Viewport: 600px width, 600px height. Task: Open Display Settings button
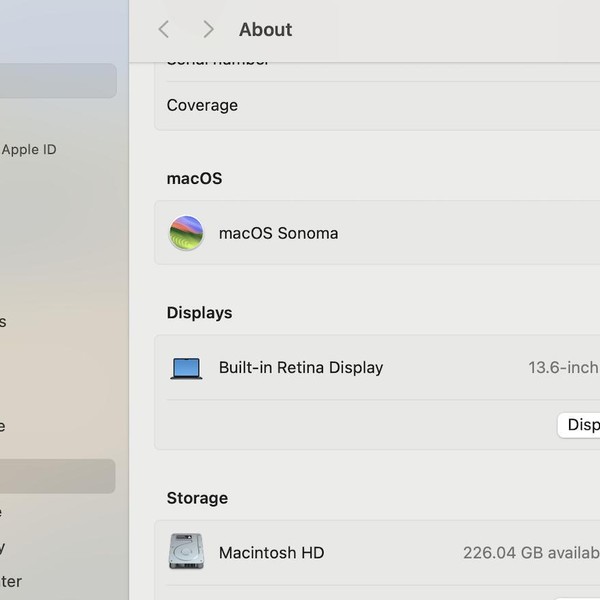[579, 425]
